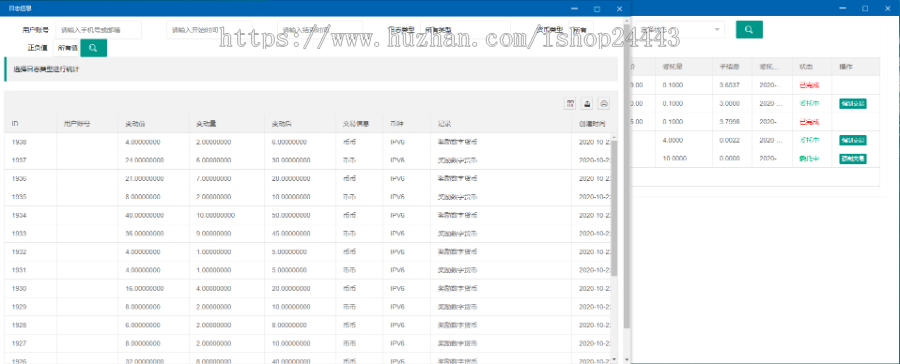Click the 16.00000000 value cell
Screen dimensions: 900x364
point(153,288)
